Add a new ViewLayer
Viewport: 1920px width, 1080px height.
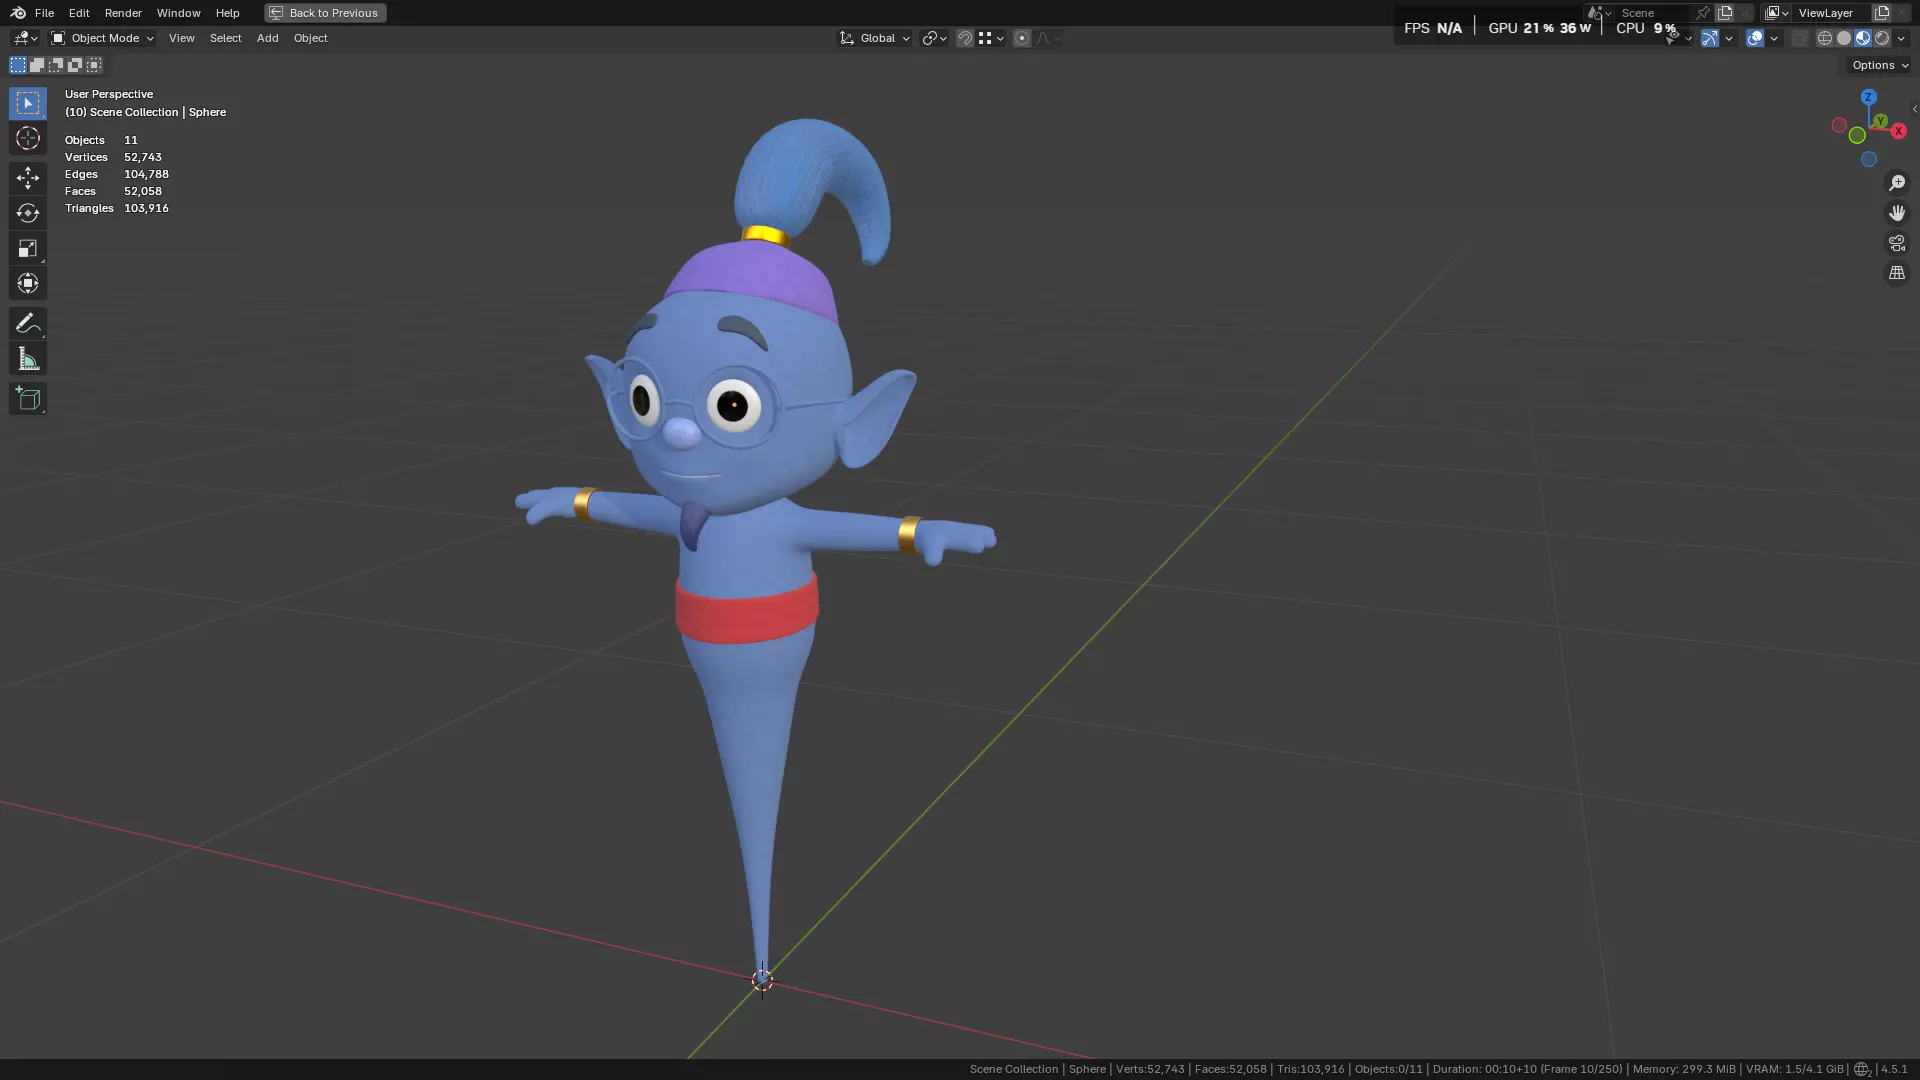click(x=1881, y=13)
